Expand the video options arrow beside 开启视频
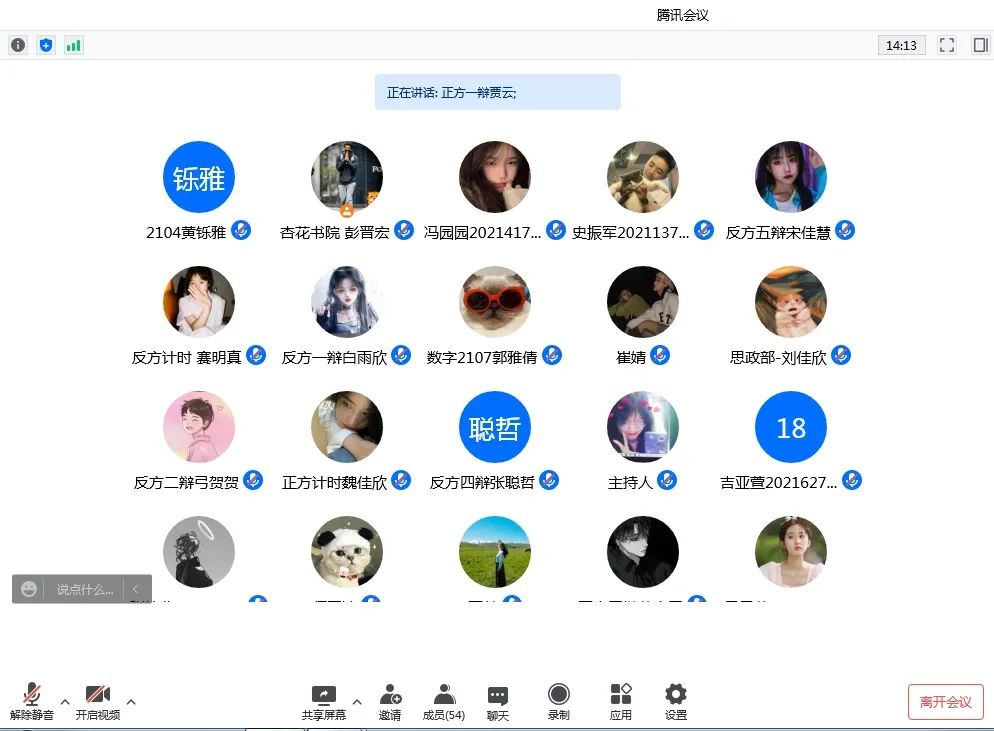 (131, 702)
